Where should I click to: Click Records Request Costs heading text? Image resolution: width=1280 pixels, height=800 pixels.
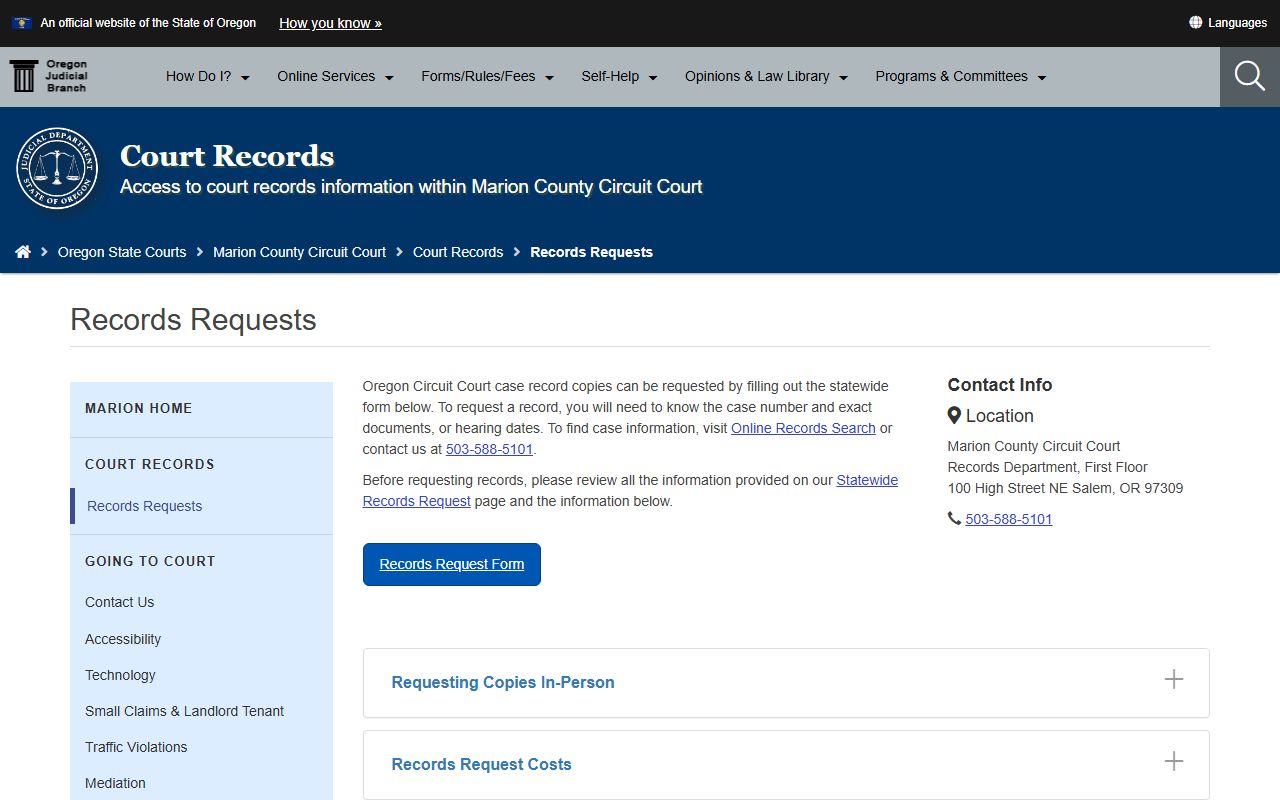(x=481, y=764)
